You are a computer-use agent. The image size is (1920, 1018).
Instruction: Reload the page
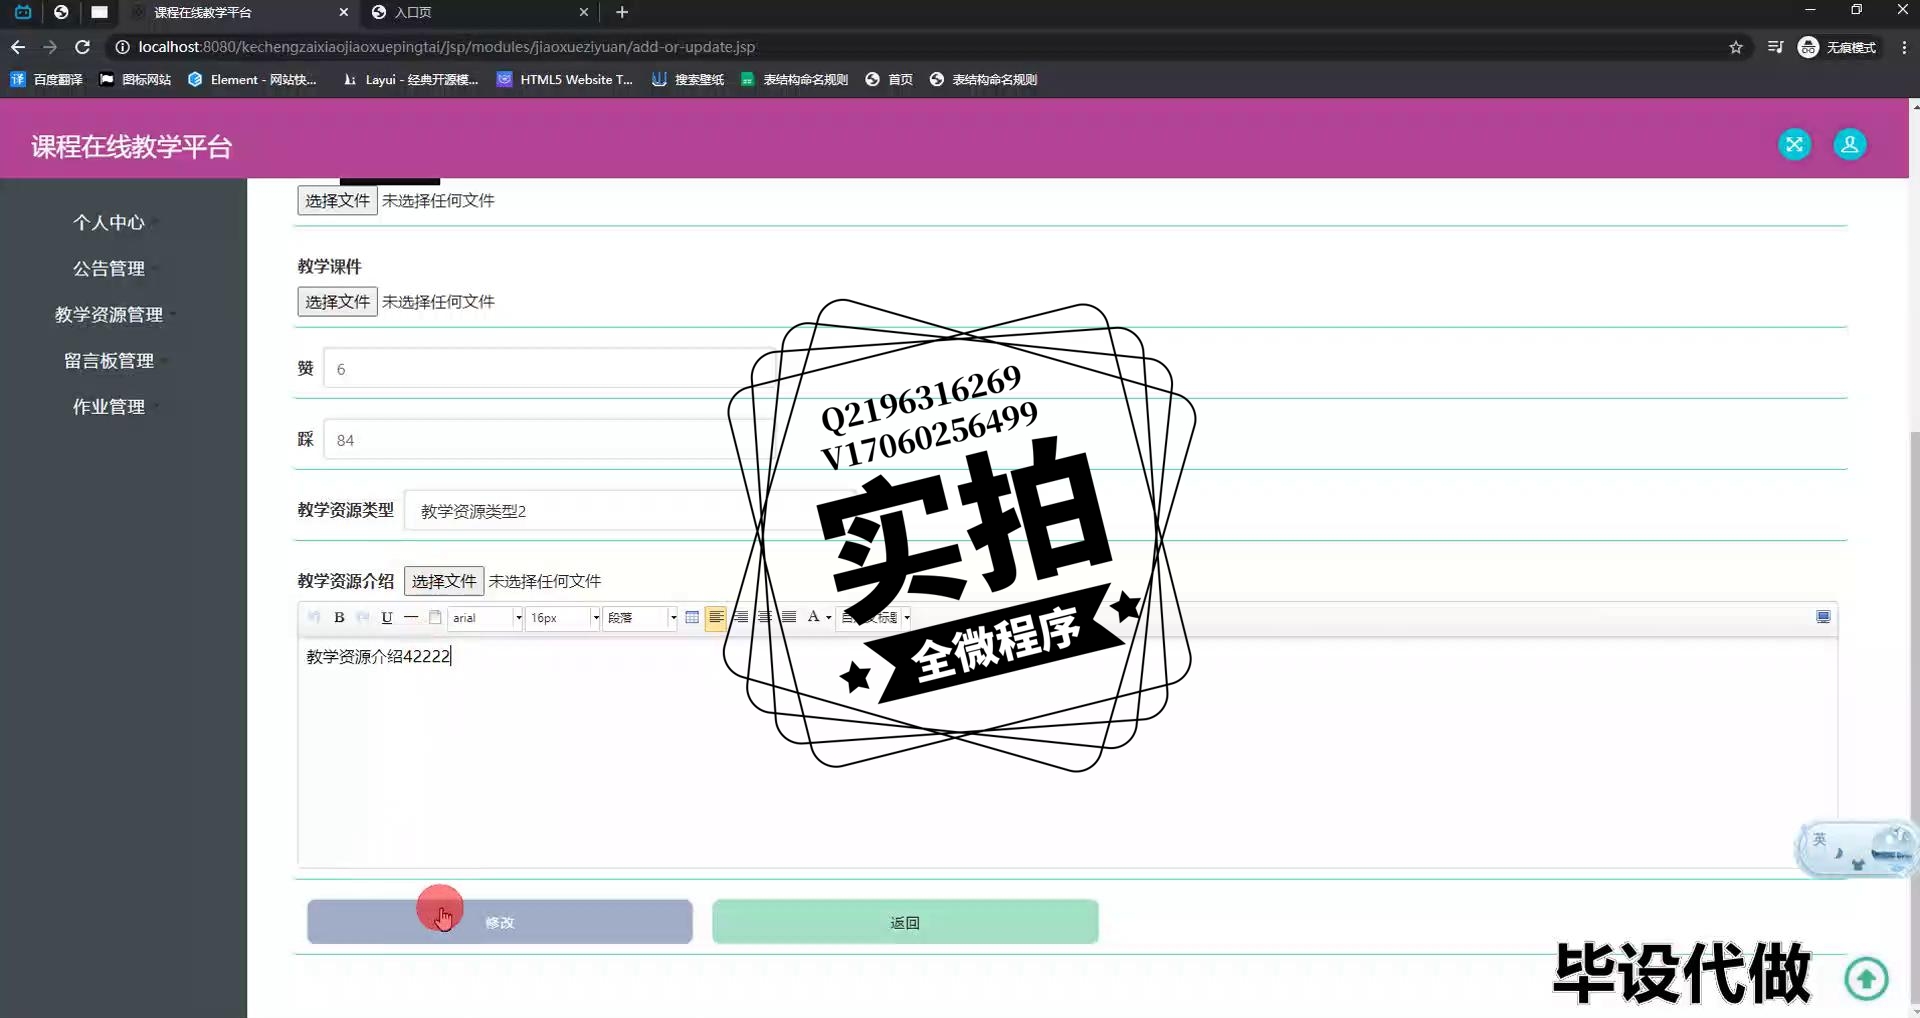(83, 47)
